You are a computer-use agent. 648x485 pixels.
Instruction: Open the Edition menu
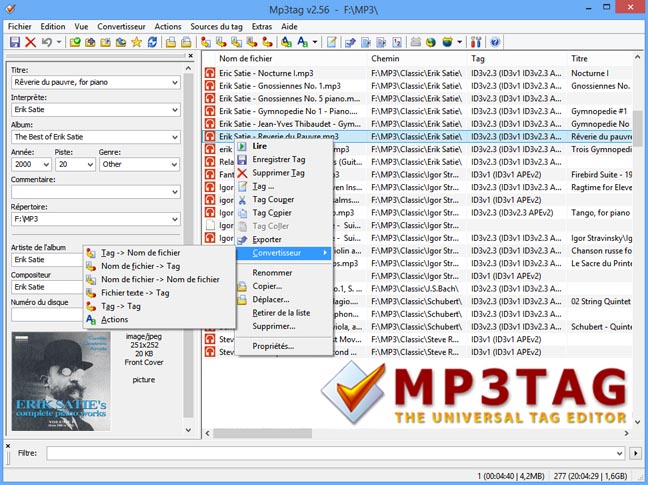(53, 26)
